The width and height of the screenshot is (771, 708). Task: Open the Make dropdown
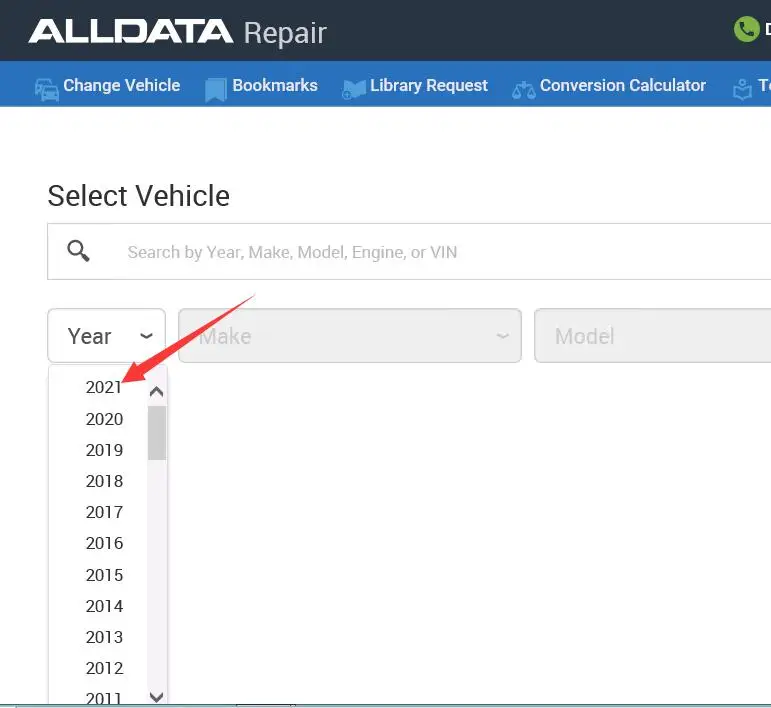pyautogui.click(x=349, y=336)
